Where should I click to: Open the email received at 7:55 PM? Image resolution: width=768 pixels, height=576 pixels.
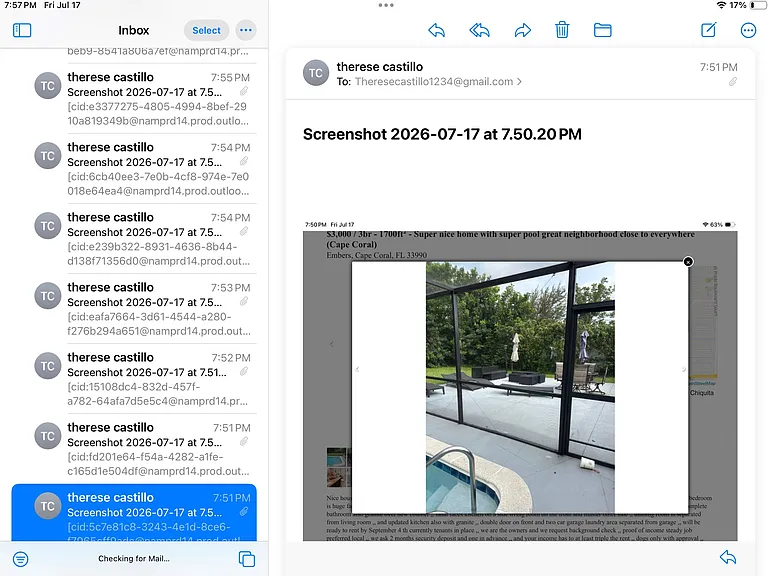(x=134, y=98)
